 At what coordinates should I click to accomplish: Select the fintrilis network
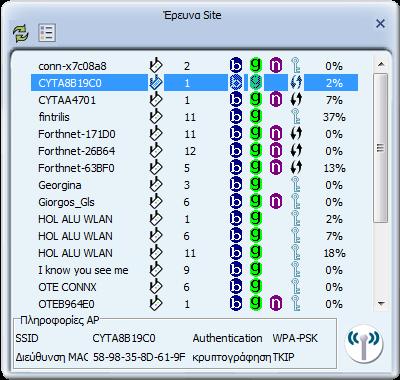pyautogui.click(x=194, y=117)
